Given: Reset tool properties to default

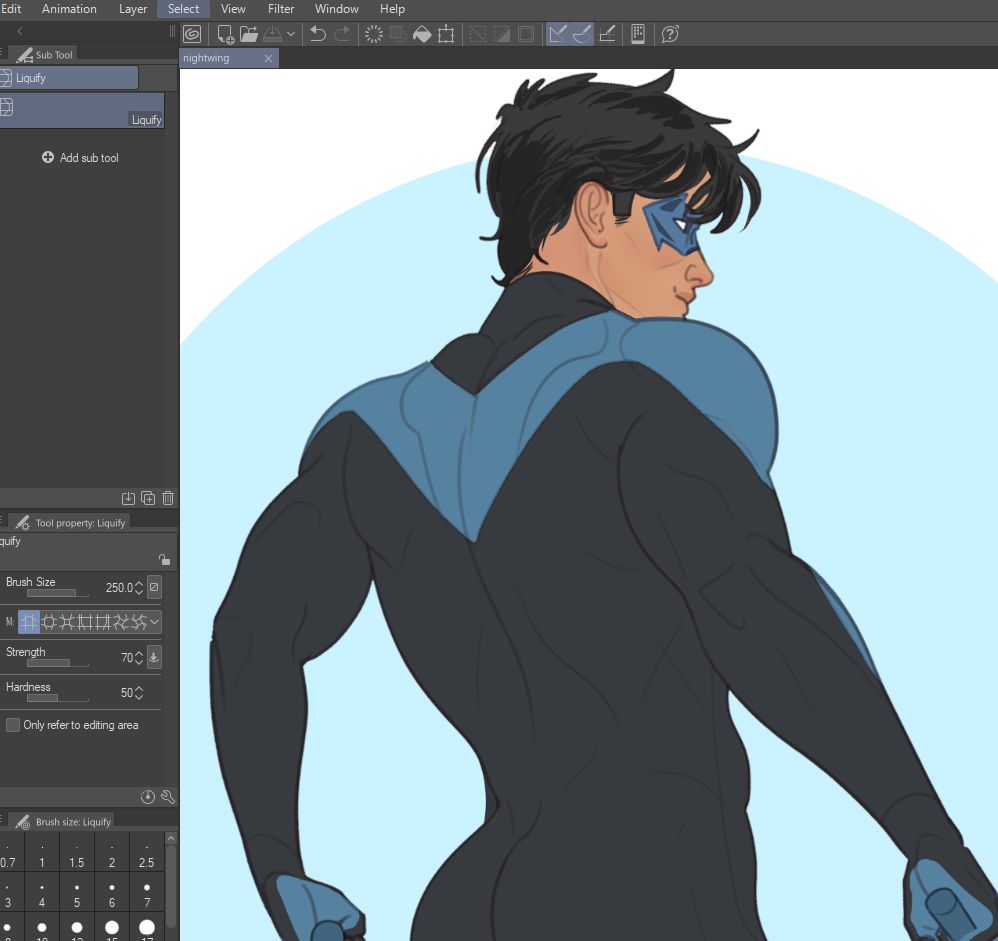Looking at the screenshot, I should (x=148, y=796).
